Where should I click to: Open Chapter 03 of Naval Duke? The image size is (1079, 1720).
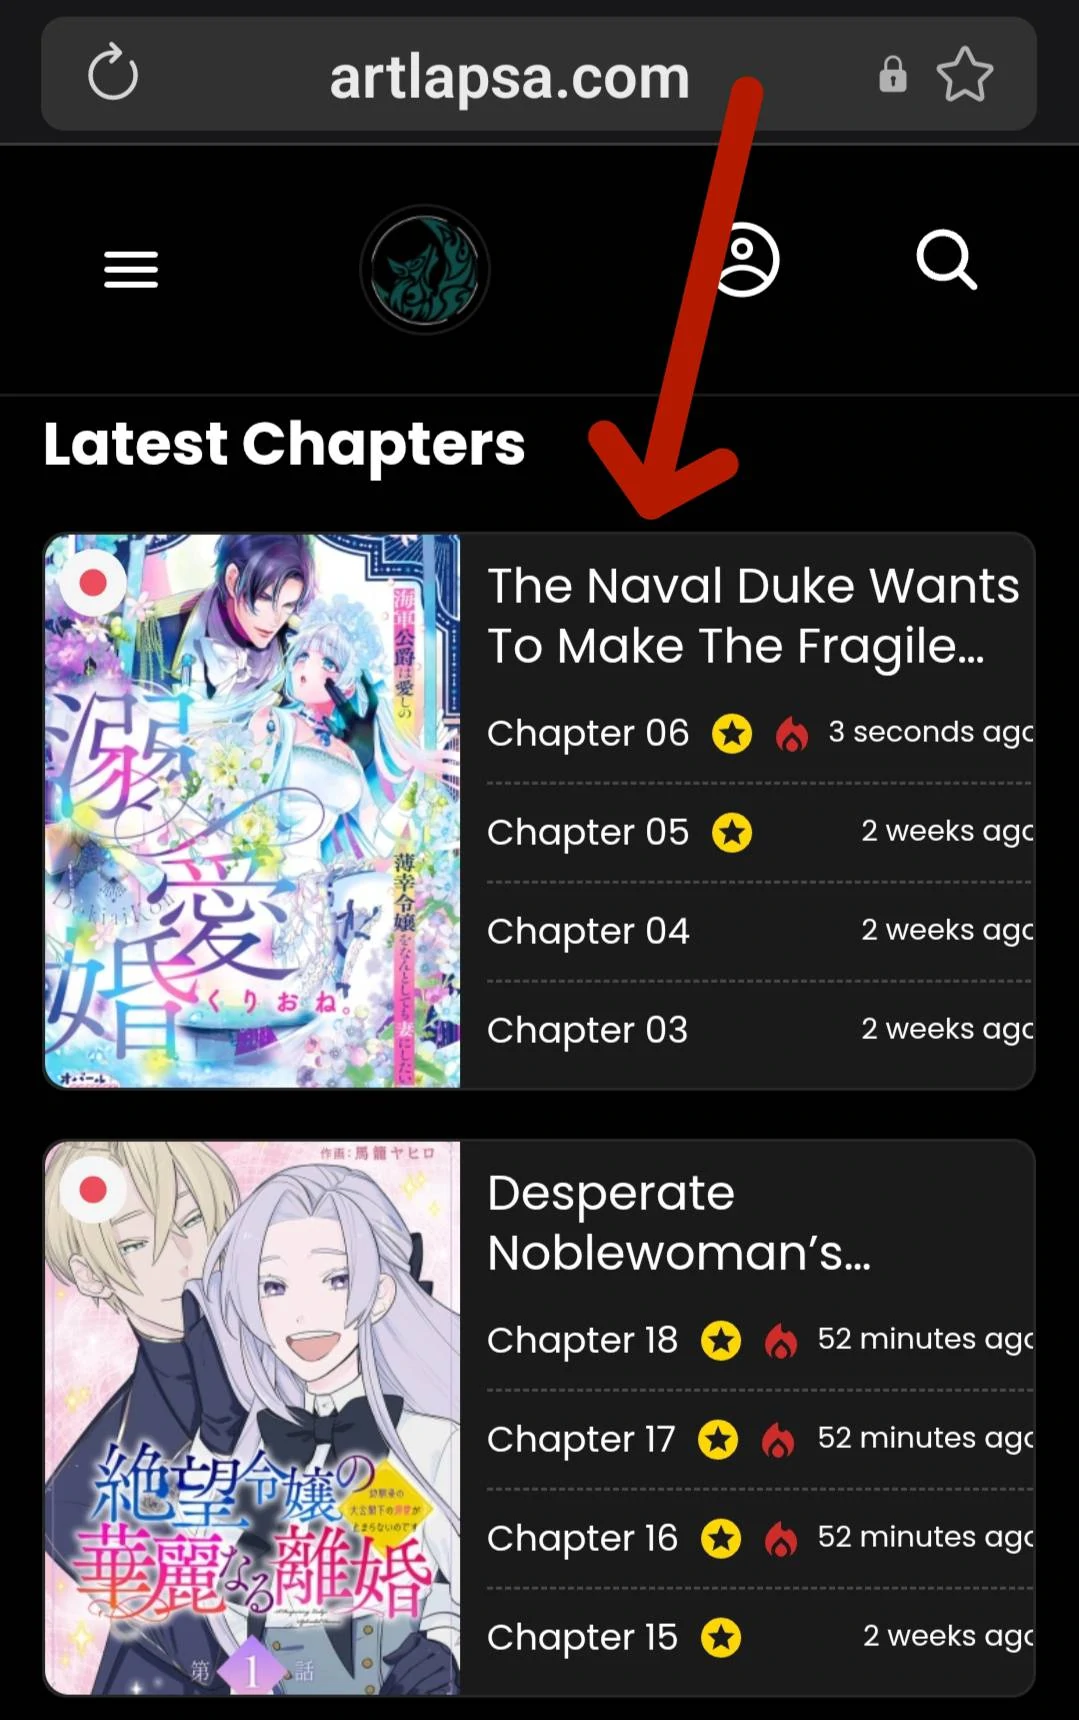588,1031
